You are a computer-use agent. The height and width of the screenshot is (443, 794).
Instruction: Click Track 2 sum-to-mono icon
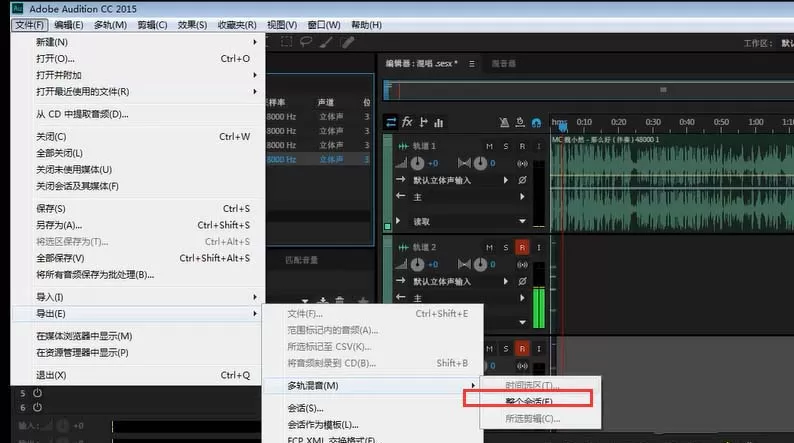pos(522,265)
